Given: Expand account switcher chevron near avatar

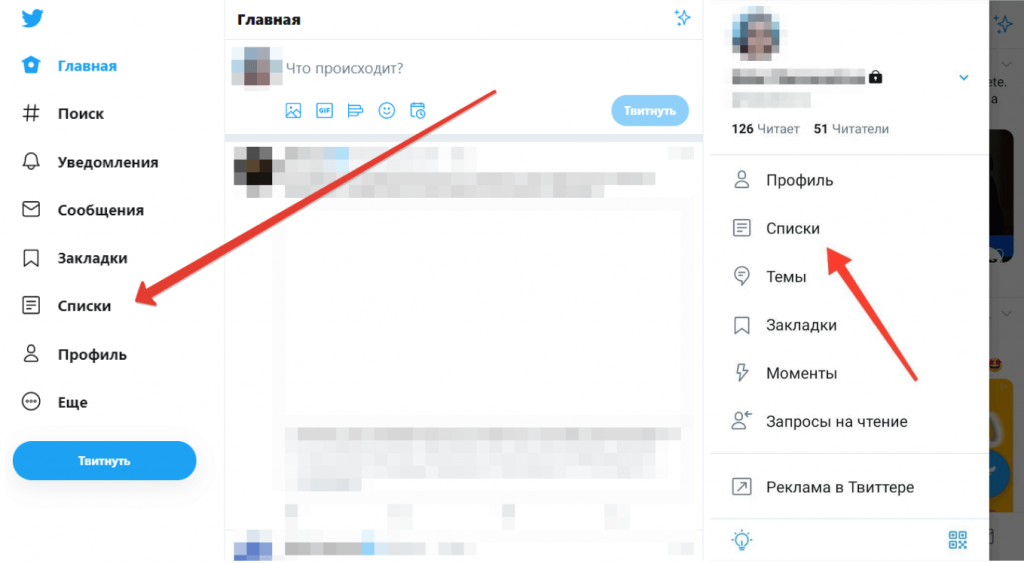Looking at the screenshot, I should click(963, 78).
